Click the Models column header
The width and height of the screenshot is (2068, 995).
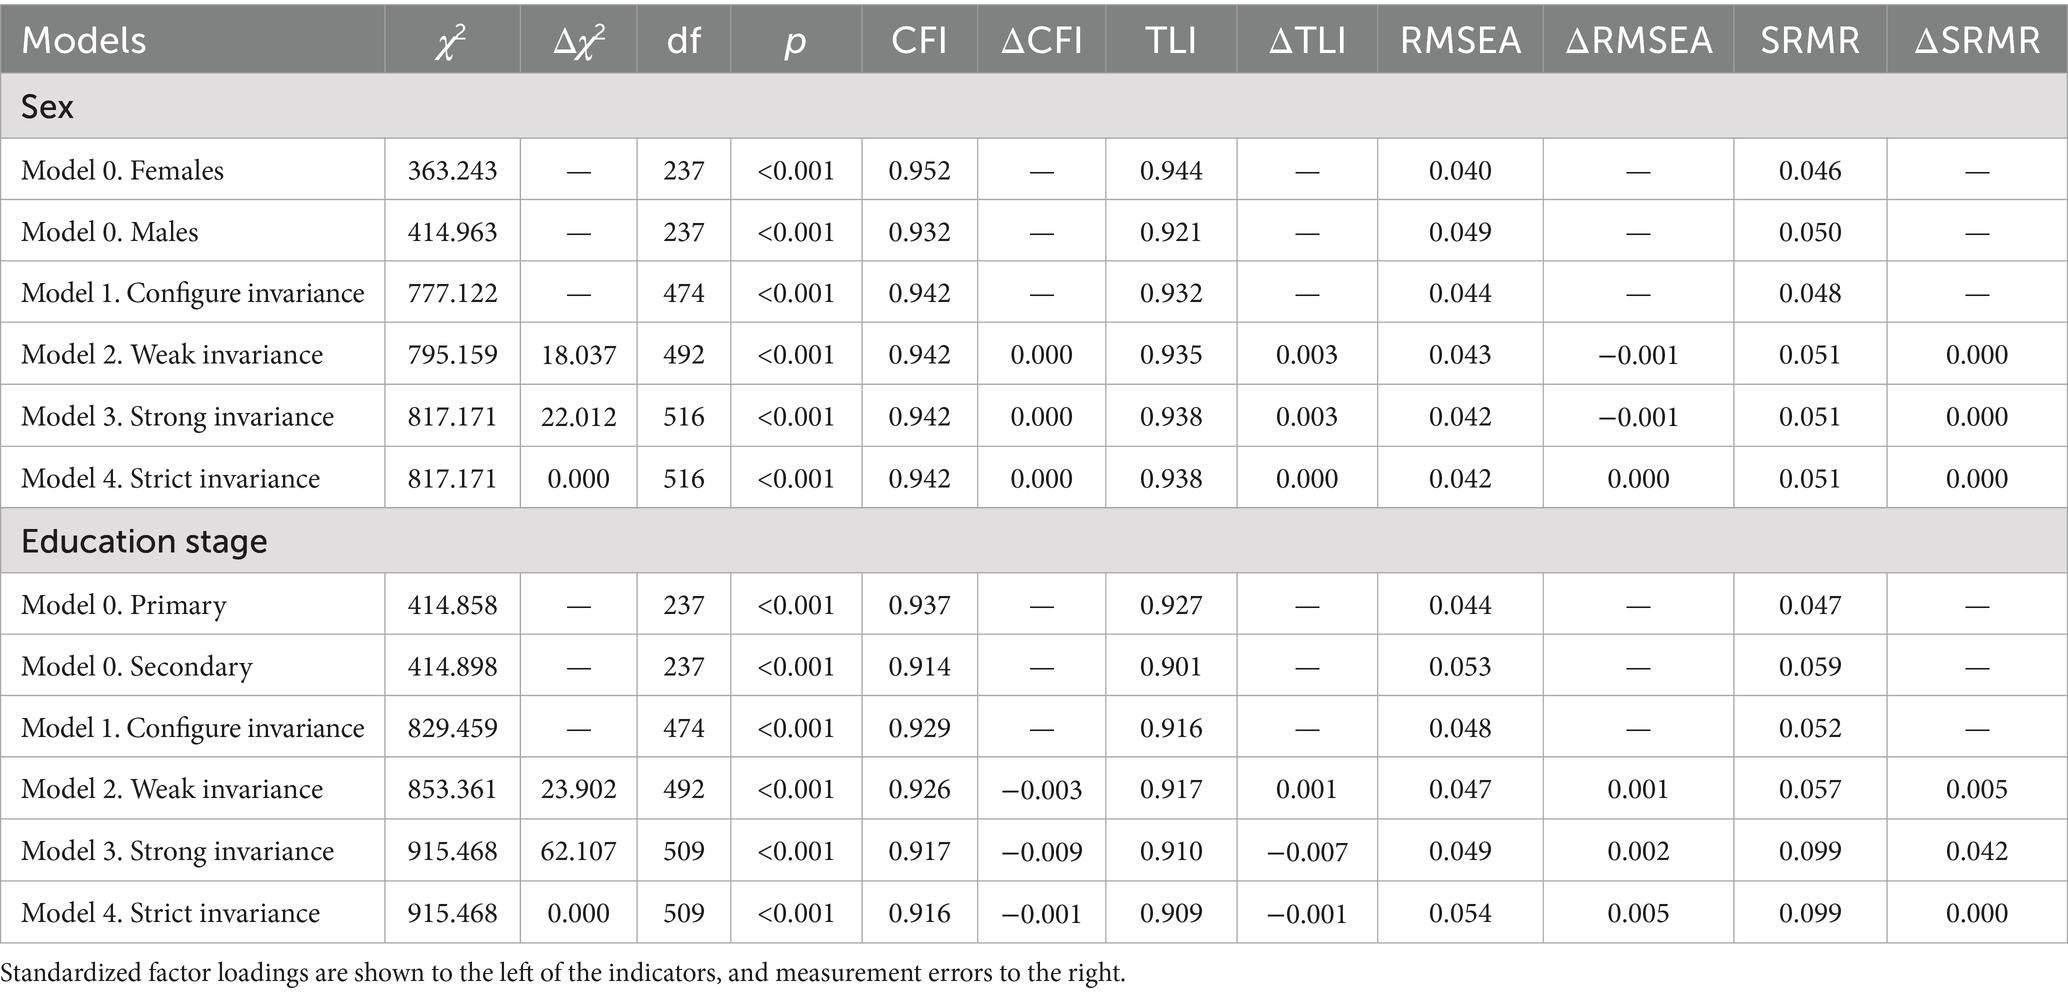click(x=84, y=40)
